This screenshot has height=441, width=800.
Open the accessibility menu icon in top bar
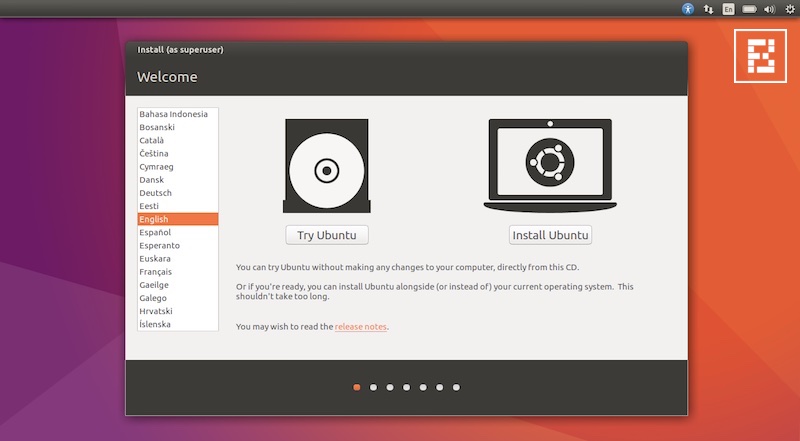688,9
